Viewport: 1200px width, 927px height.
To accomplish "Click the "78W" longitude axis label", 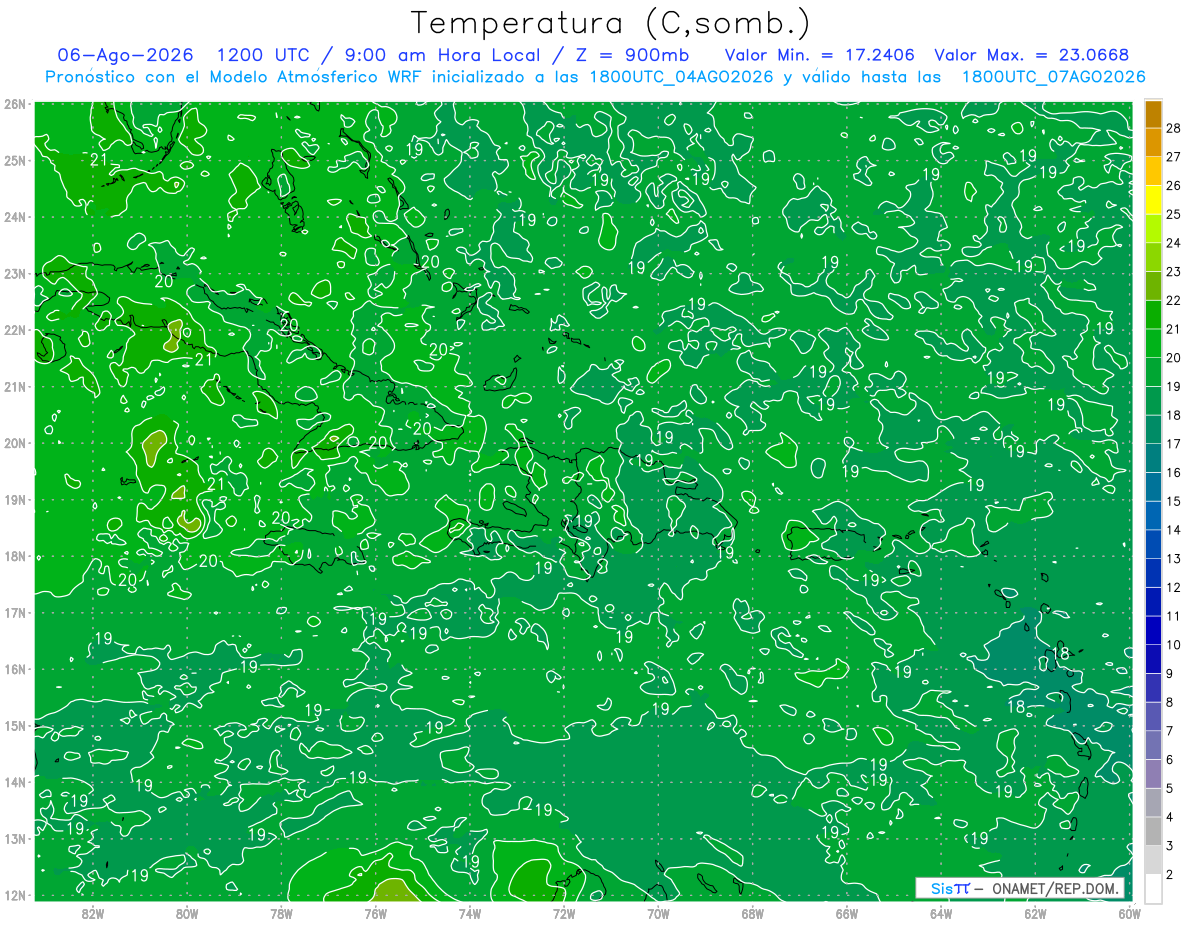I will (281, 913).
